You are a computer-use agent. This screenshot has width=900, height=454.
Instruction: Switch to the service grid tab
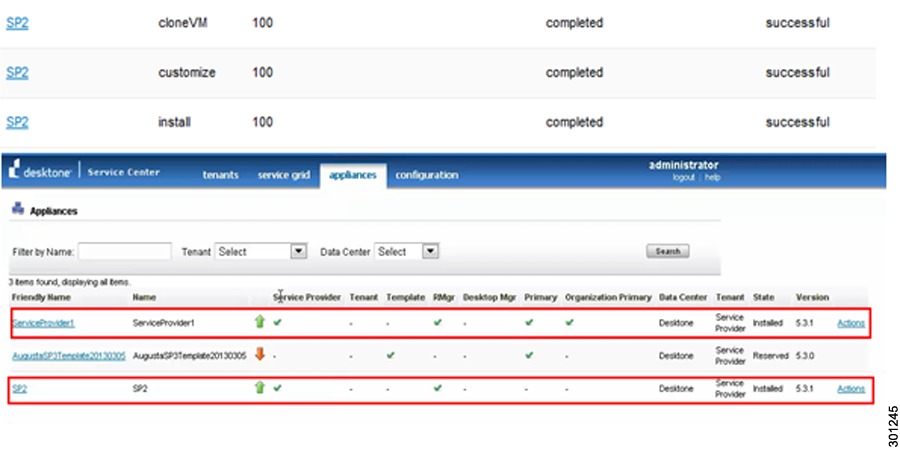click(284, 175)
